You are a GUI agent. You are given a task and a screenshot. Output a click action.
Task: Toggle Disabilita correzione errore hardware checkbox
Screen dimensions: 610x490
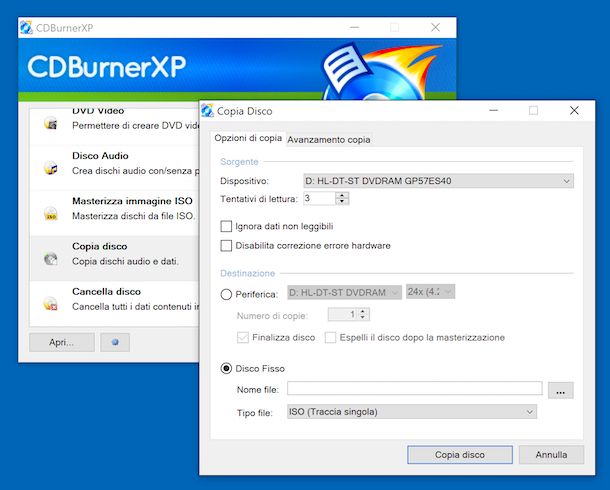click(226, 246)
